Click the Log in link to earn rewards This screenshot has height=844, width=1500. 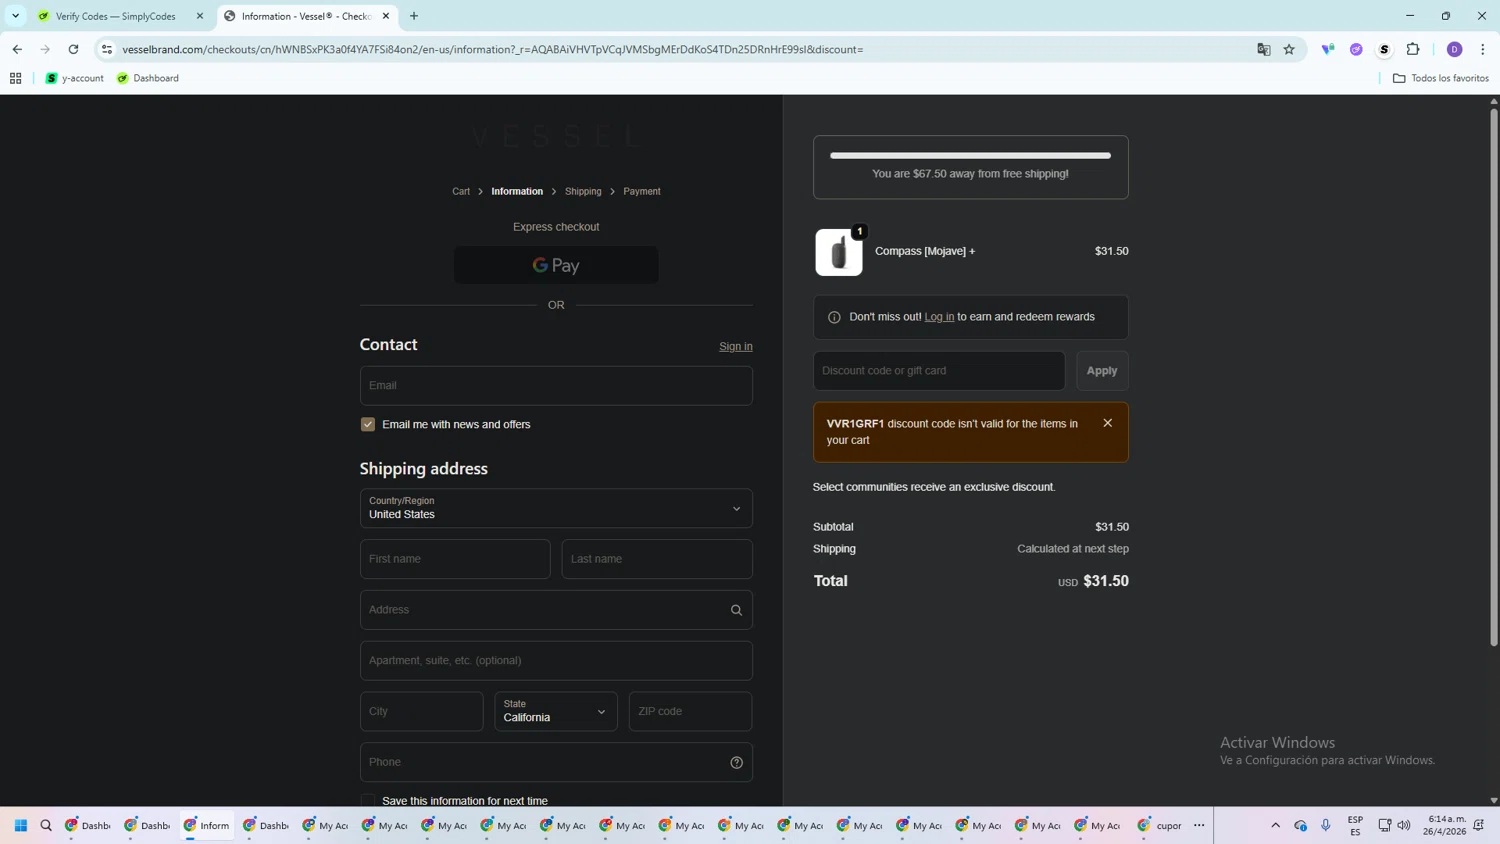point(939,317)
